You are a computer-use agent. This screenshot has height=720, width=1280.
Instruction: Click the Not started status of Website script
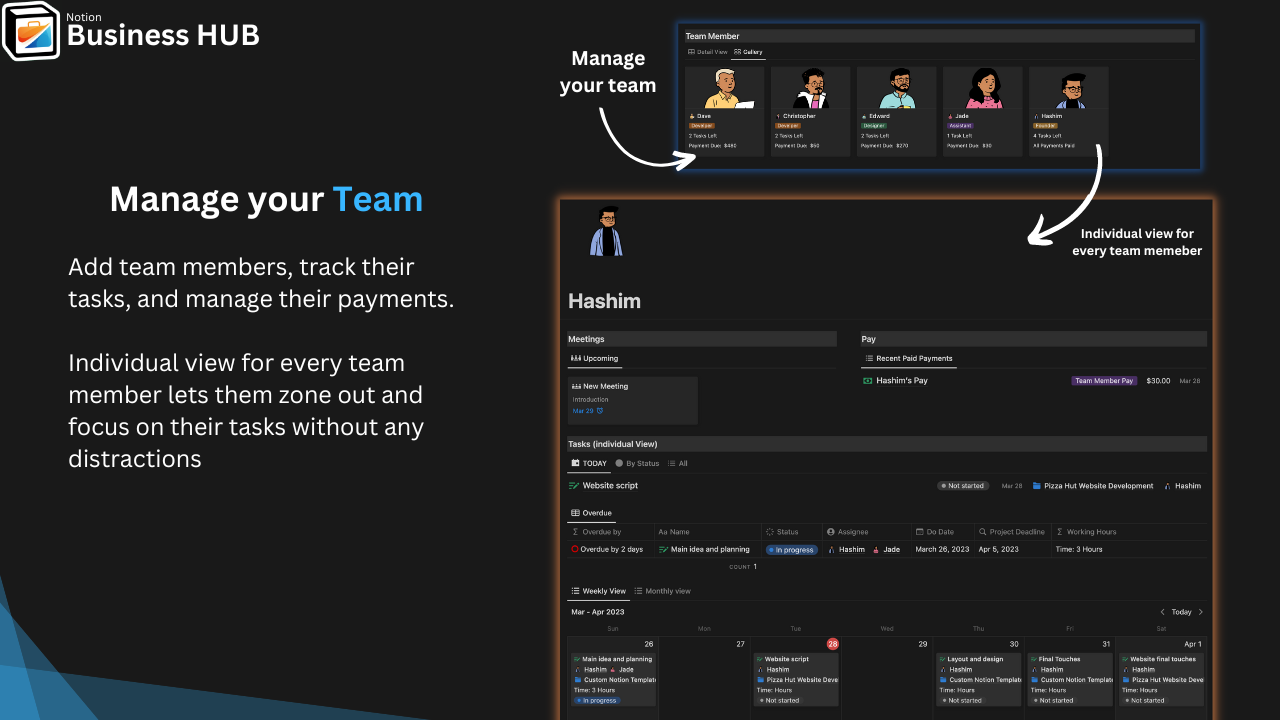point(963,486)
